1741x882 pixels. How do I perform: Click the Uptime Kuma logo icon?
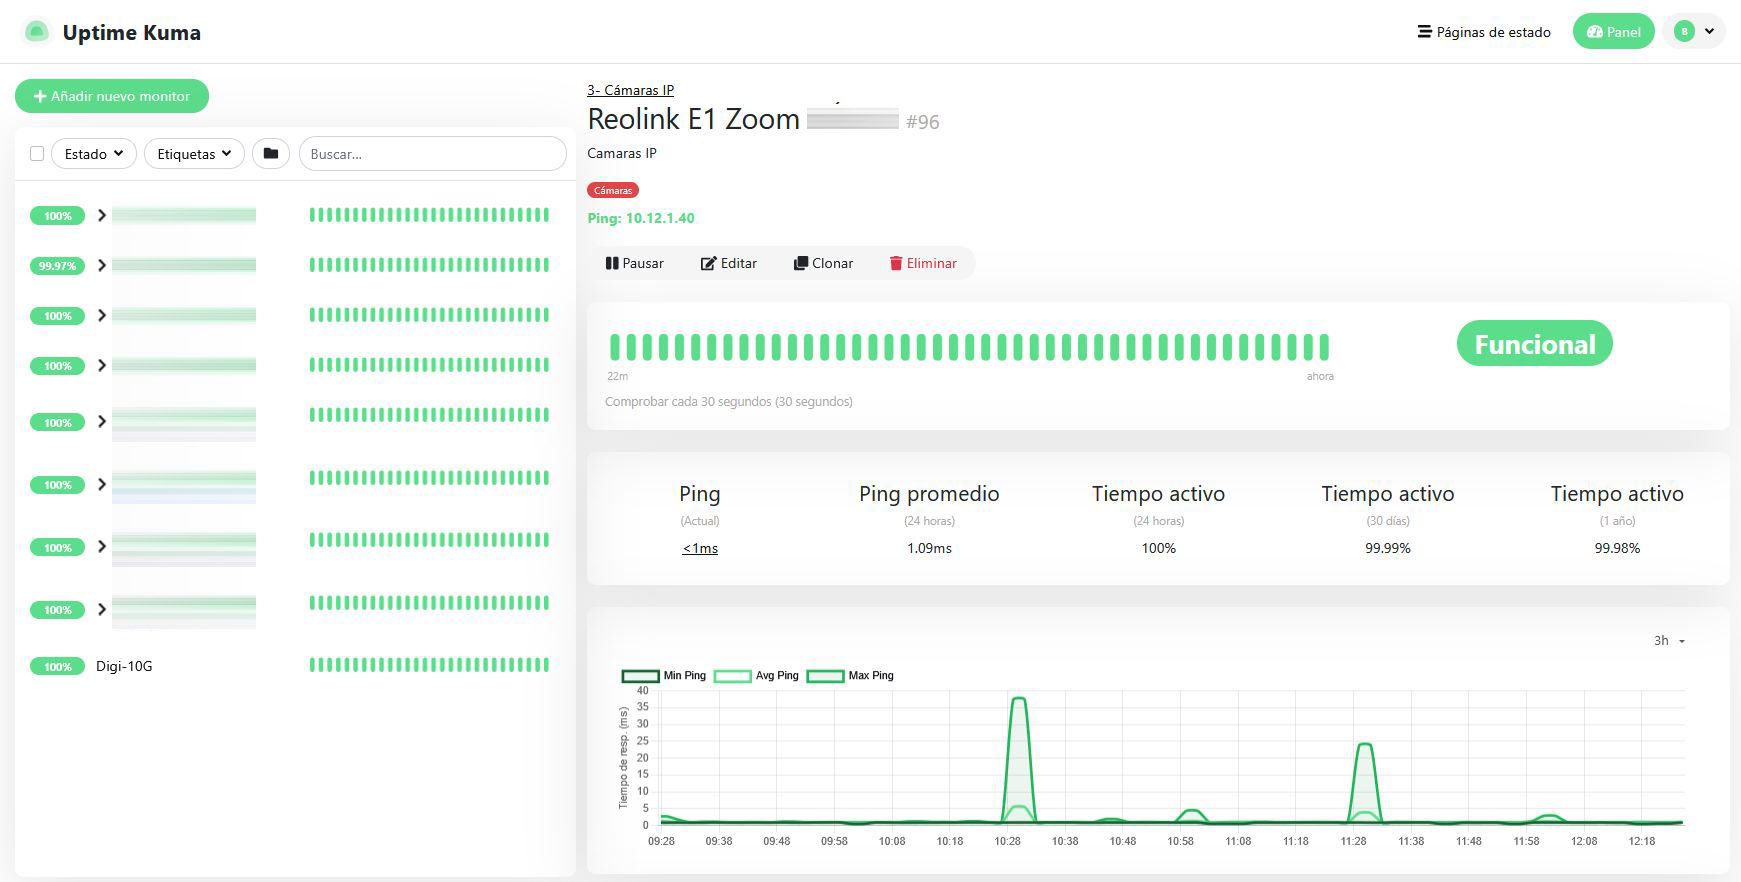coord(36,32)
